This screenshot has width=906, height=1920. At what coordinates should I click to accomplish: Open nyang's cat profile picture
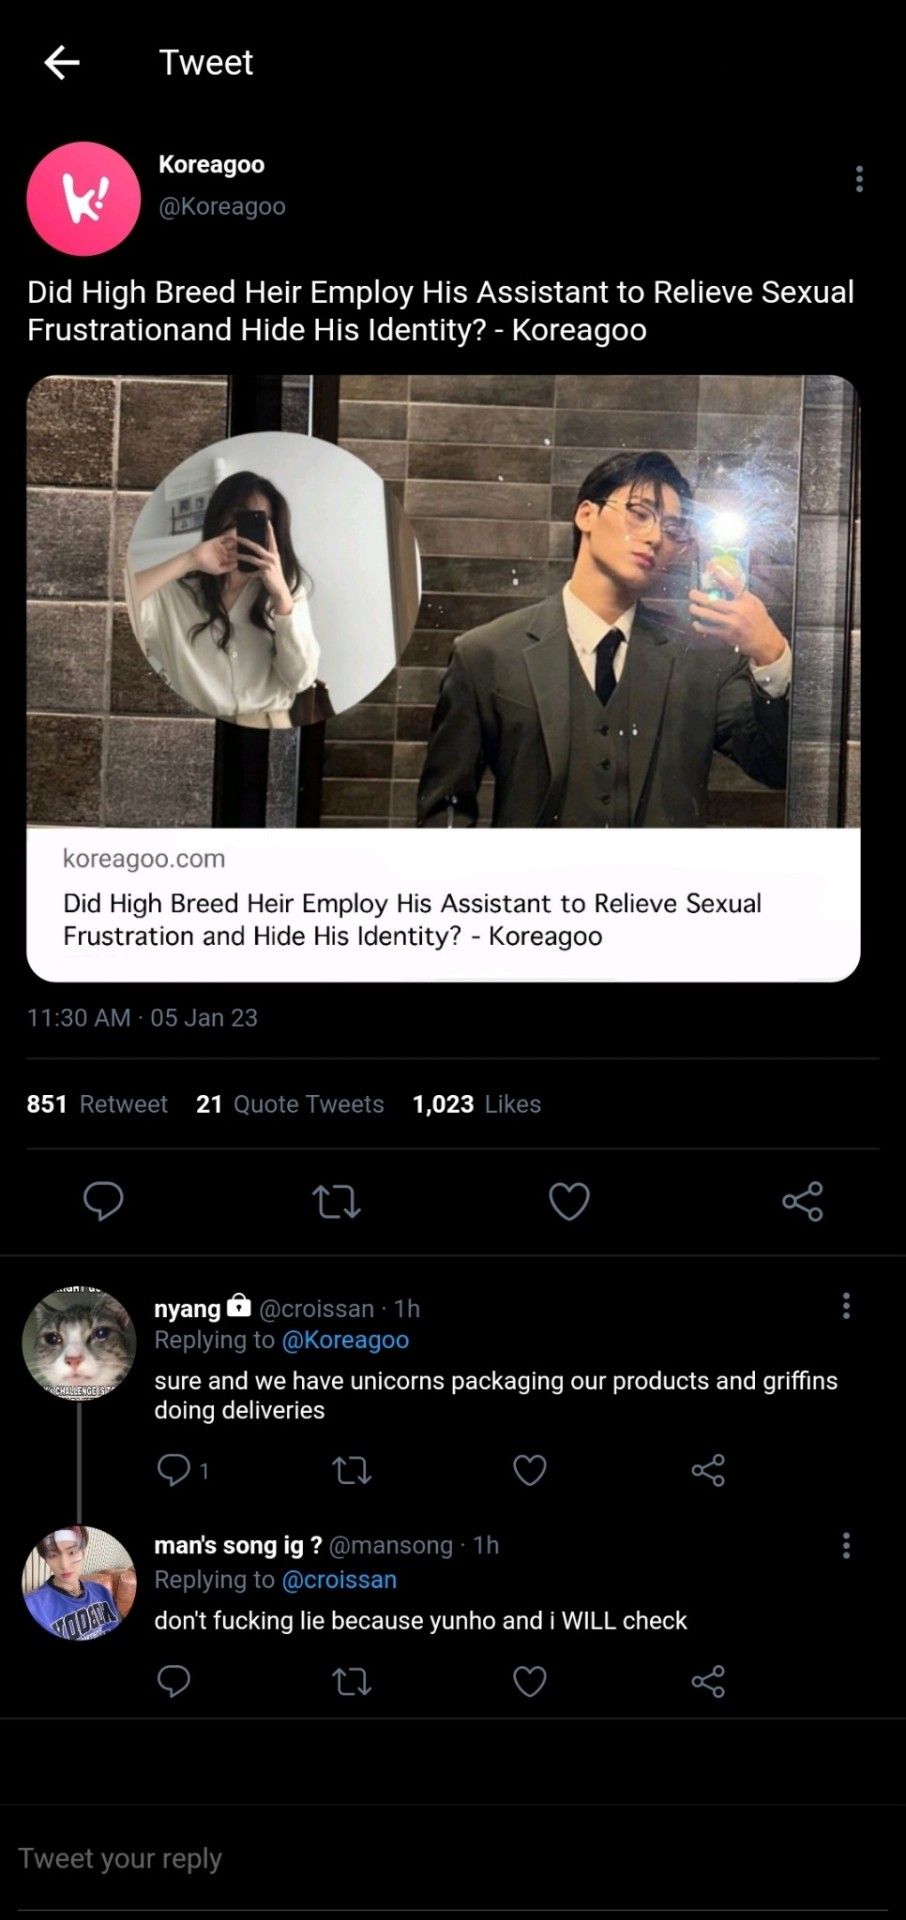79,1343
